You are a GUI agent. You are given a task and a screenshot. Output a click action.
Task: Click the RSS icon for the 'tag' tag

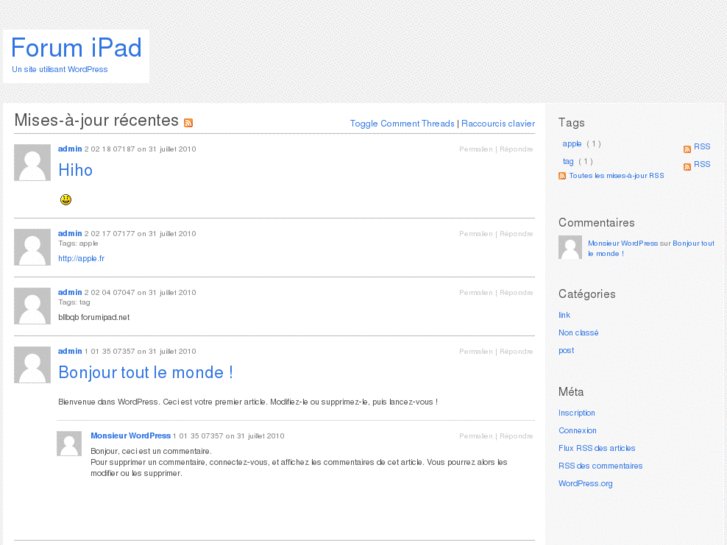(x=687, y=167)
